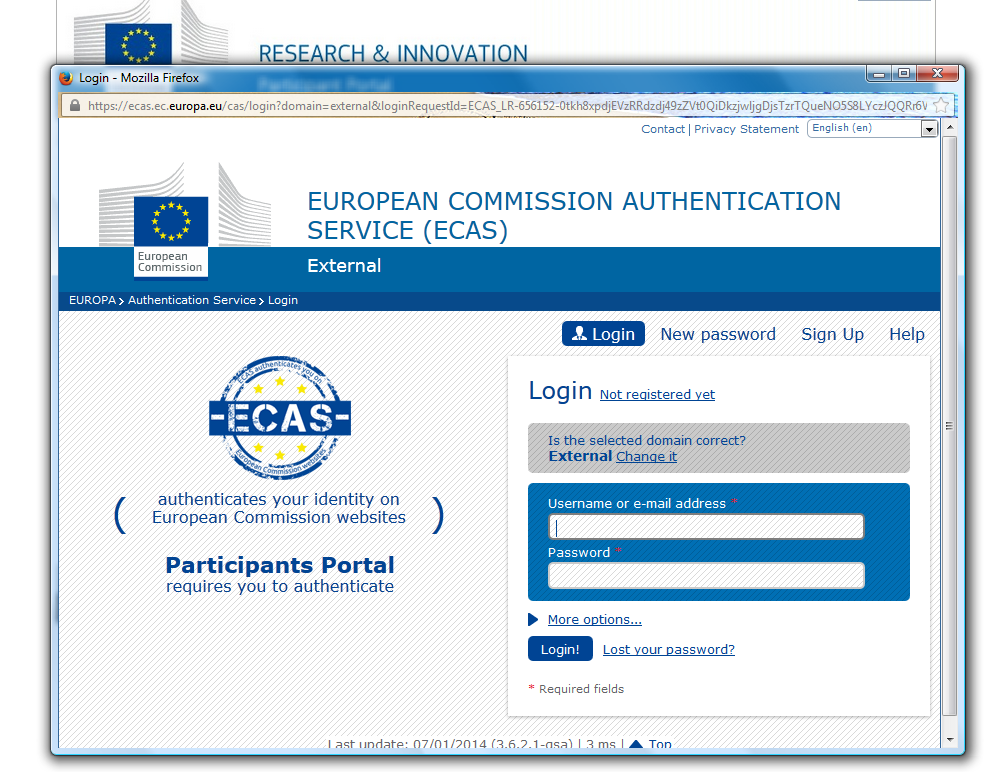Click the Top arrow icon in footer
The height and width of the screenshot is (772, 990).
[x=636, y=744]
